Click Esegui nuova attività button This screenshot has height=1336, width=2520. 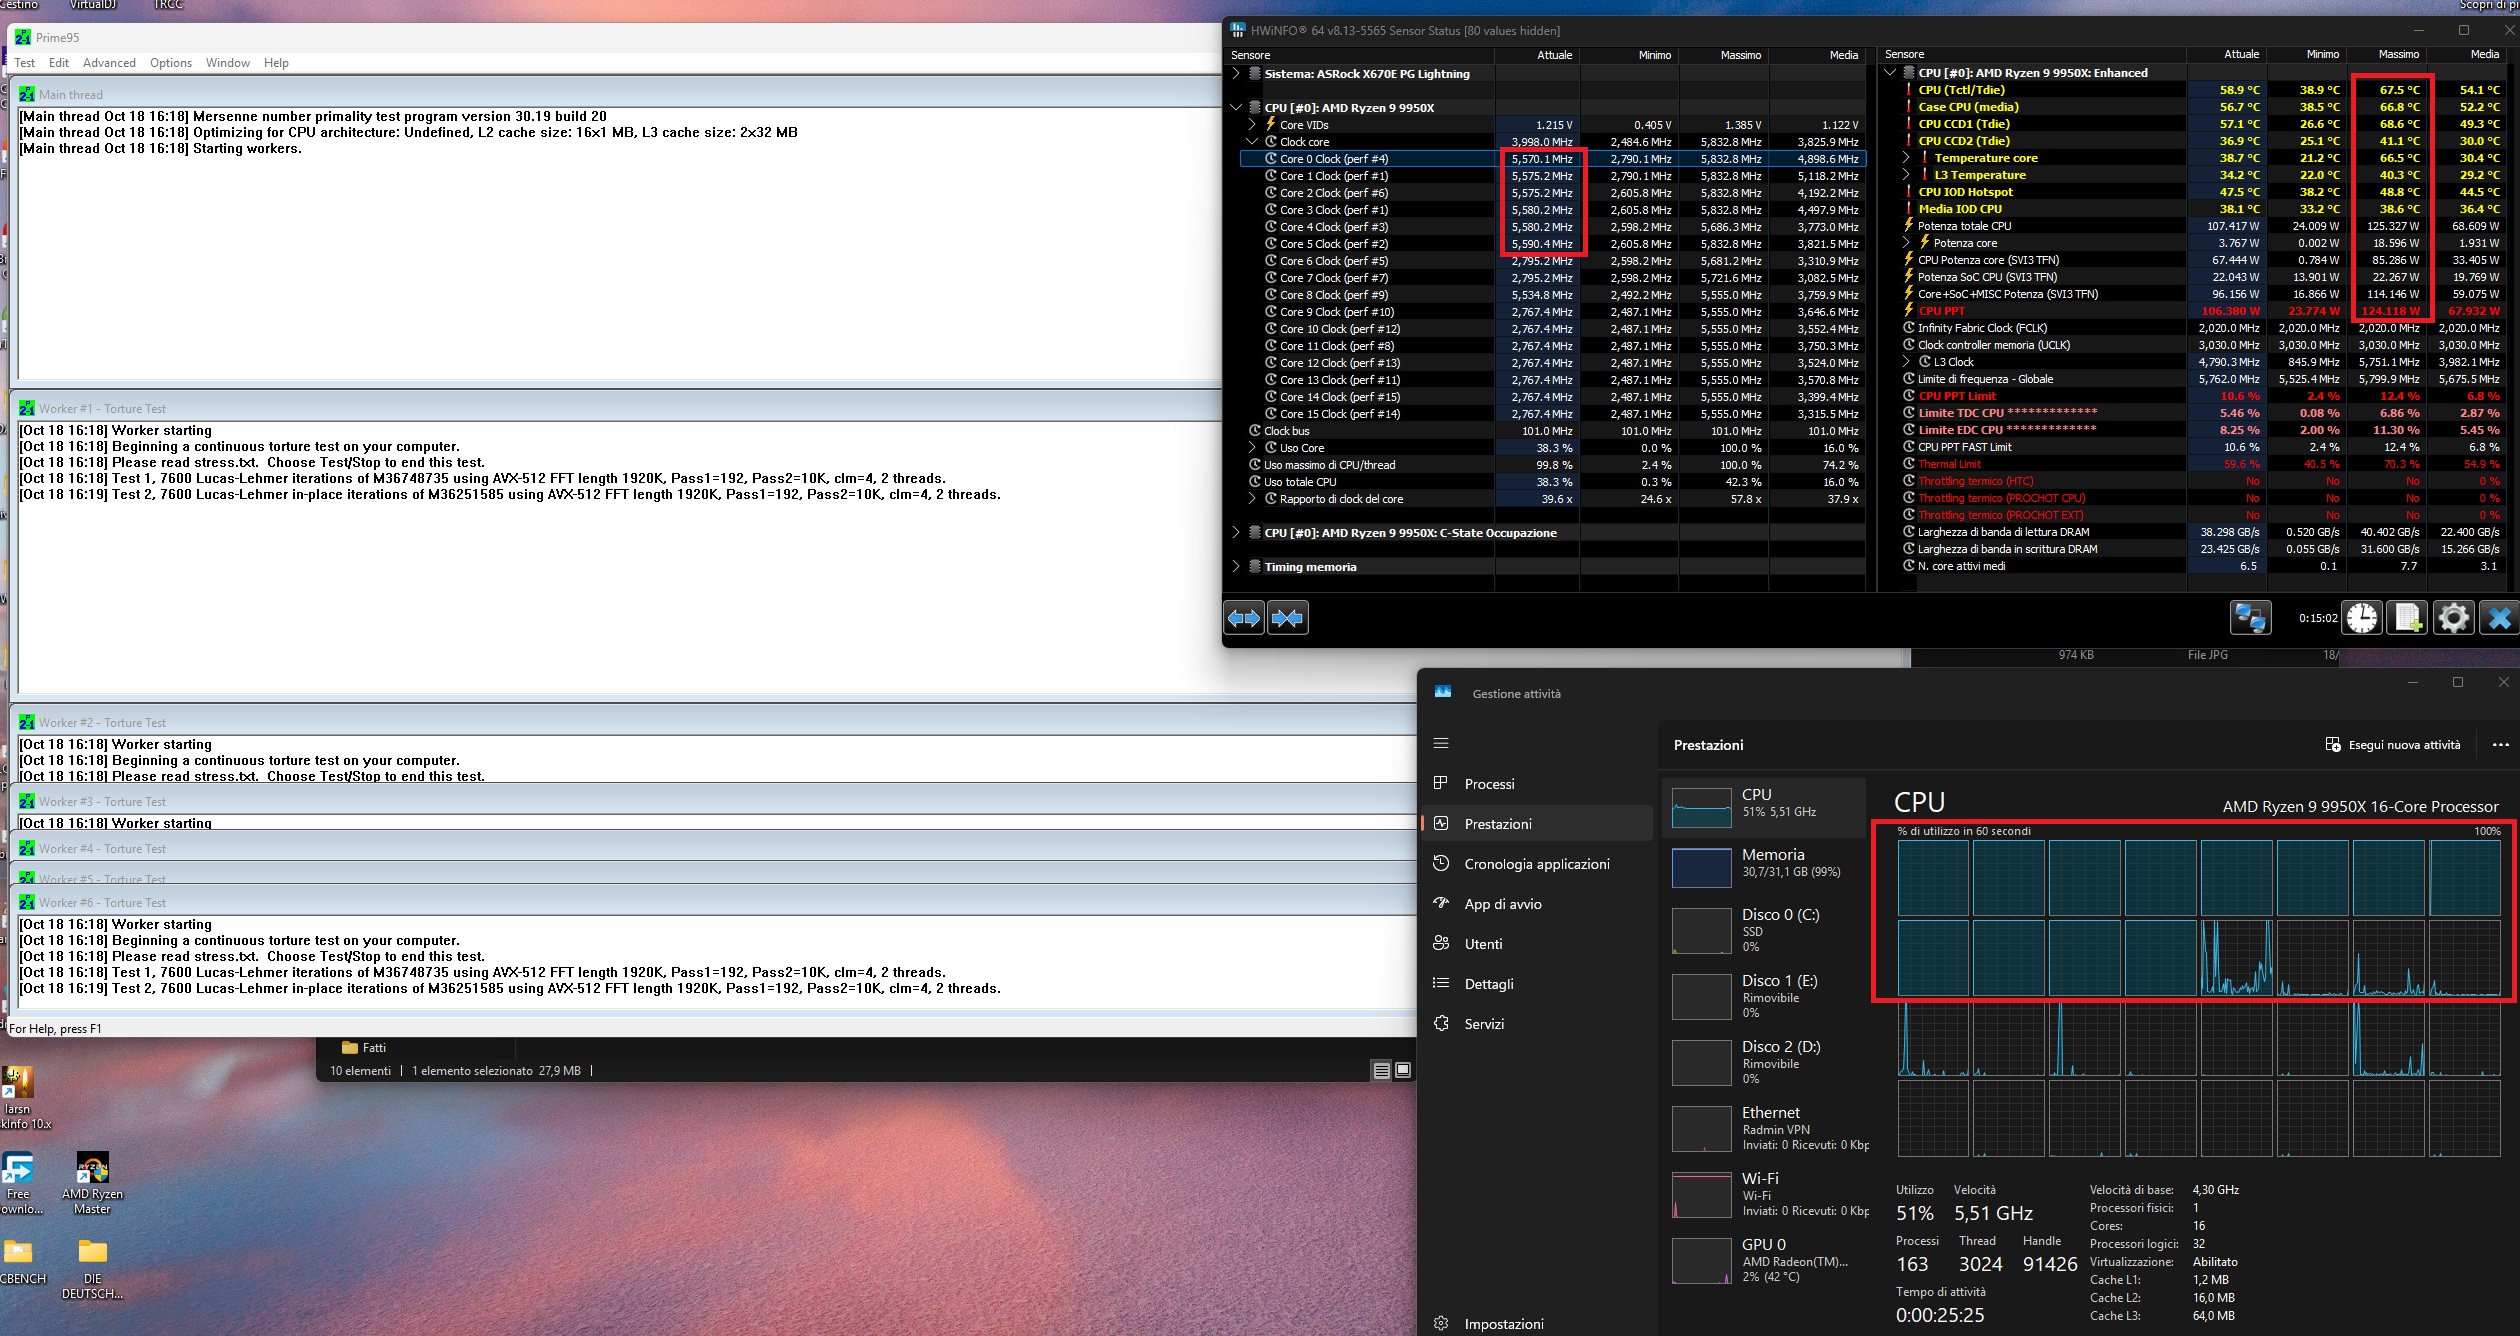[x=2392, y=745]
